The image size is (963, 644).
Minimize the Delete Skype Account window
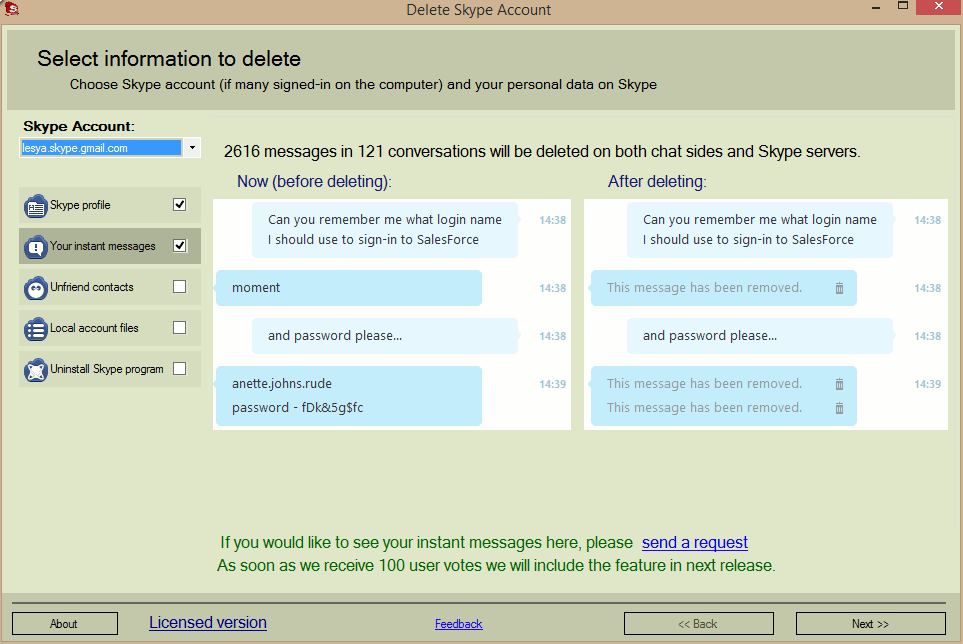[x=876, y=7]
